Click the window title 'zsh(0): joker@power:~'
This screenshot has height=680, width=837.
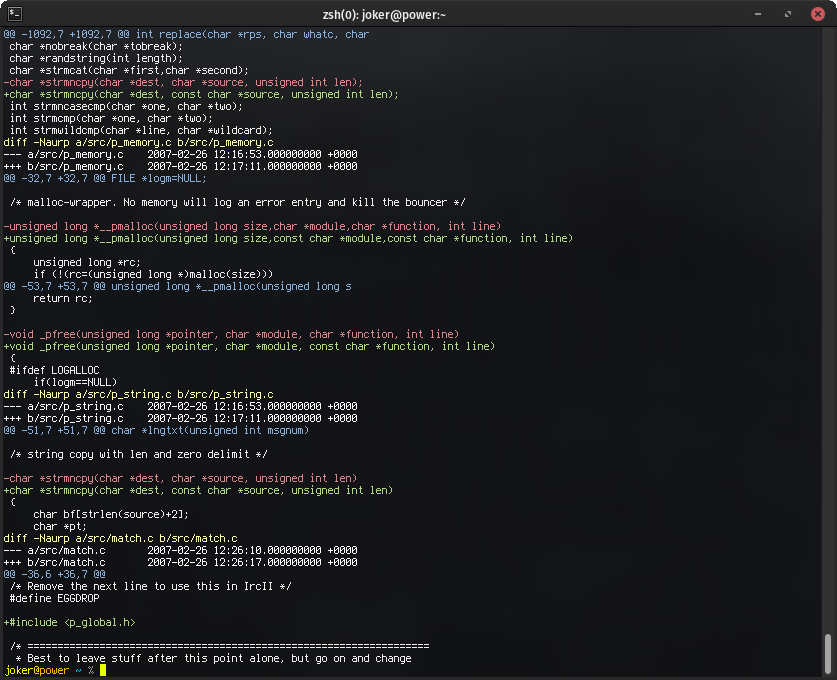point(384,14)
